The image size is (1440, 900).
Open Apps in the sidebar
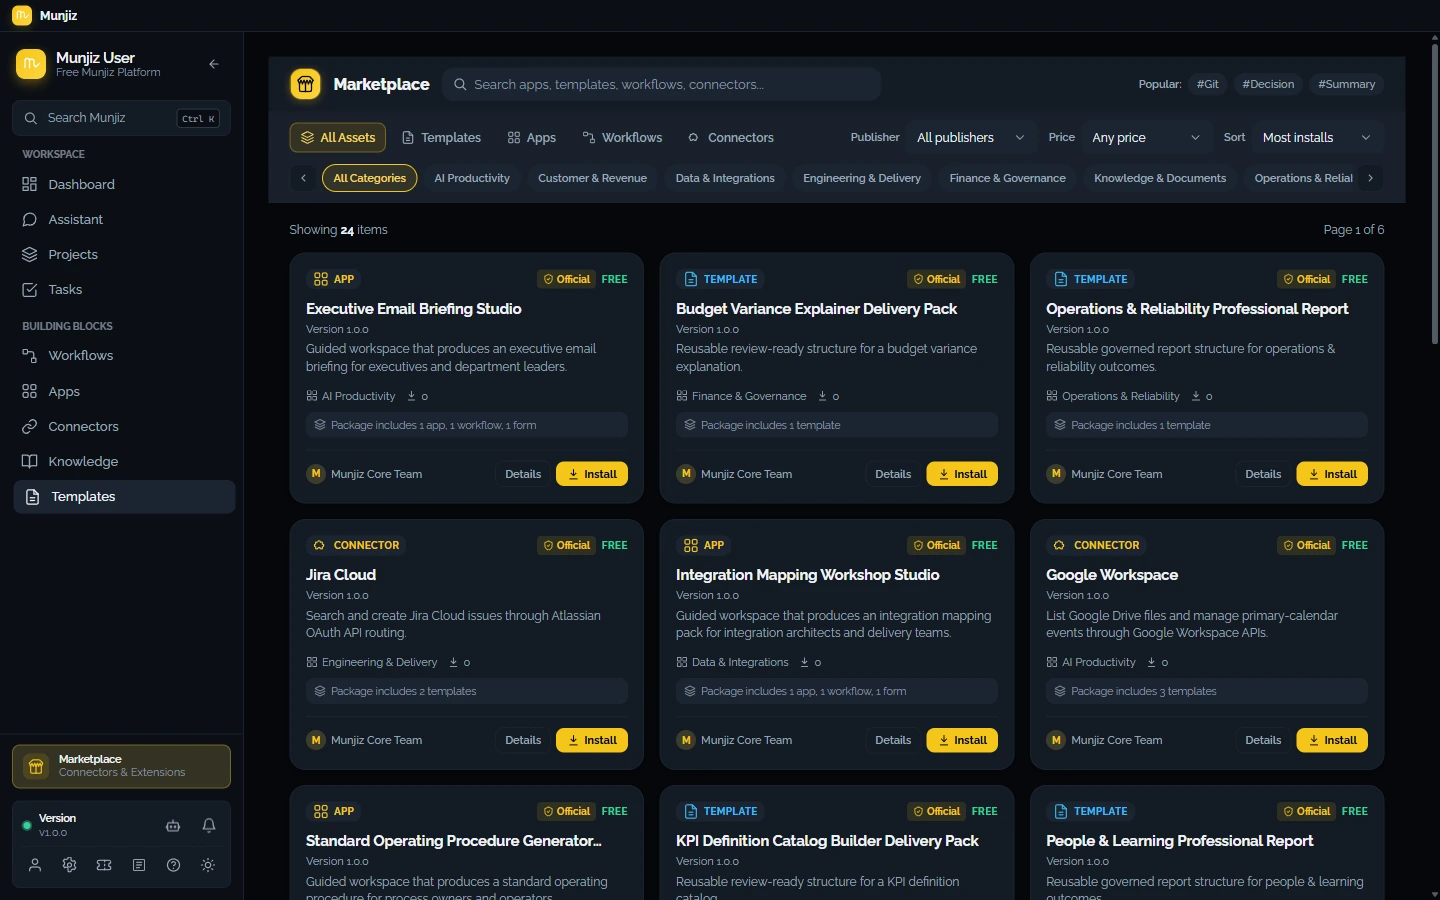tap(124, 392)
